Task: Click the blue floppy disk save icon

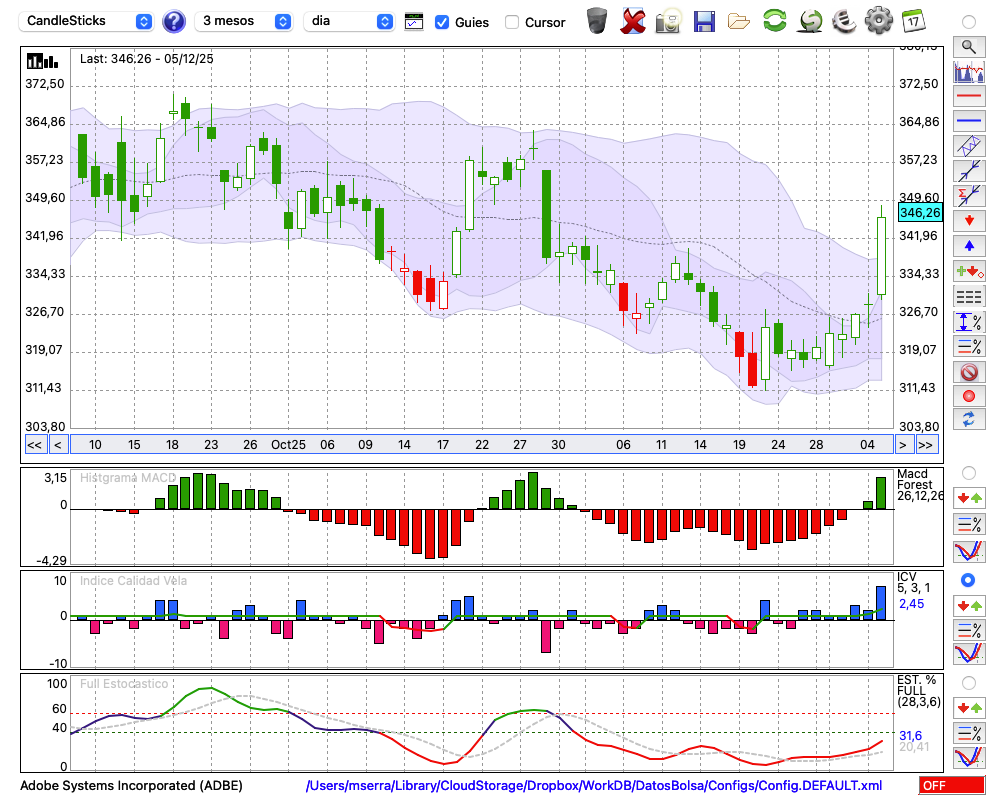Action: click(x=704, y=21)
